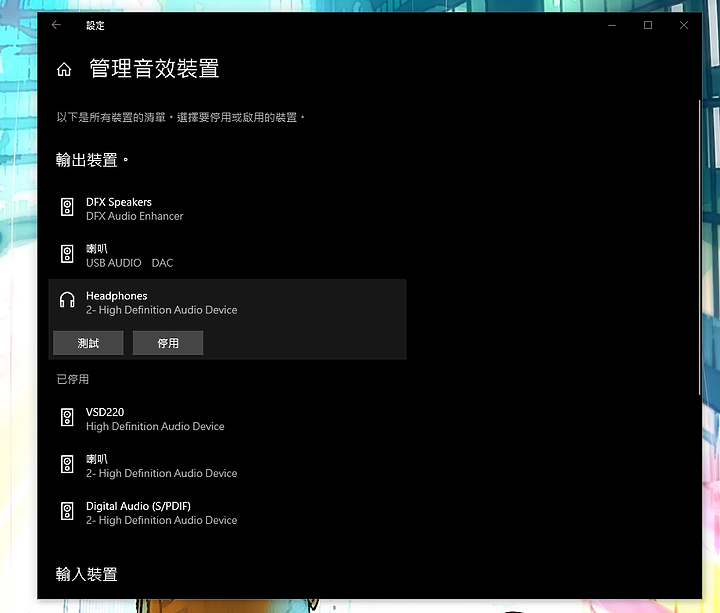Image resolution: width=720 pixels, height=613 pixels.
Task: Click subtitle under Digital Audio (S/PDIF)
Action: (x=162, y=520)
